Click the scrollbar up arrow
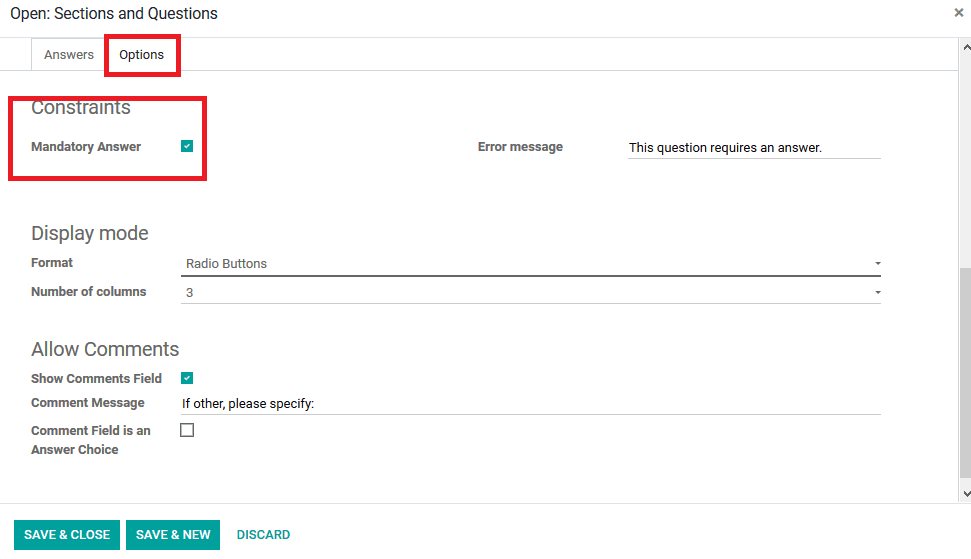The height and width of the screenshot is (559, 971). 966,47
